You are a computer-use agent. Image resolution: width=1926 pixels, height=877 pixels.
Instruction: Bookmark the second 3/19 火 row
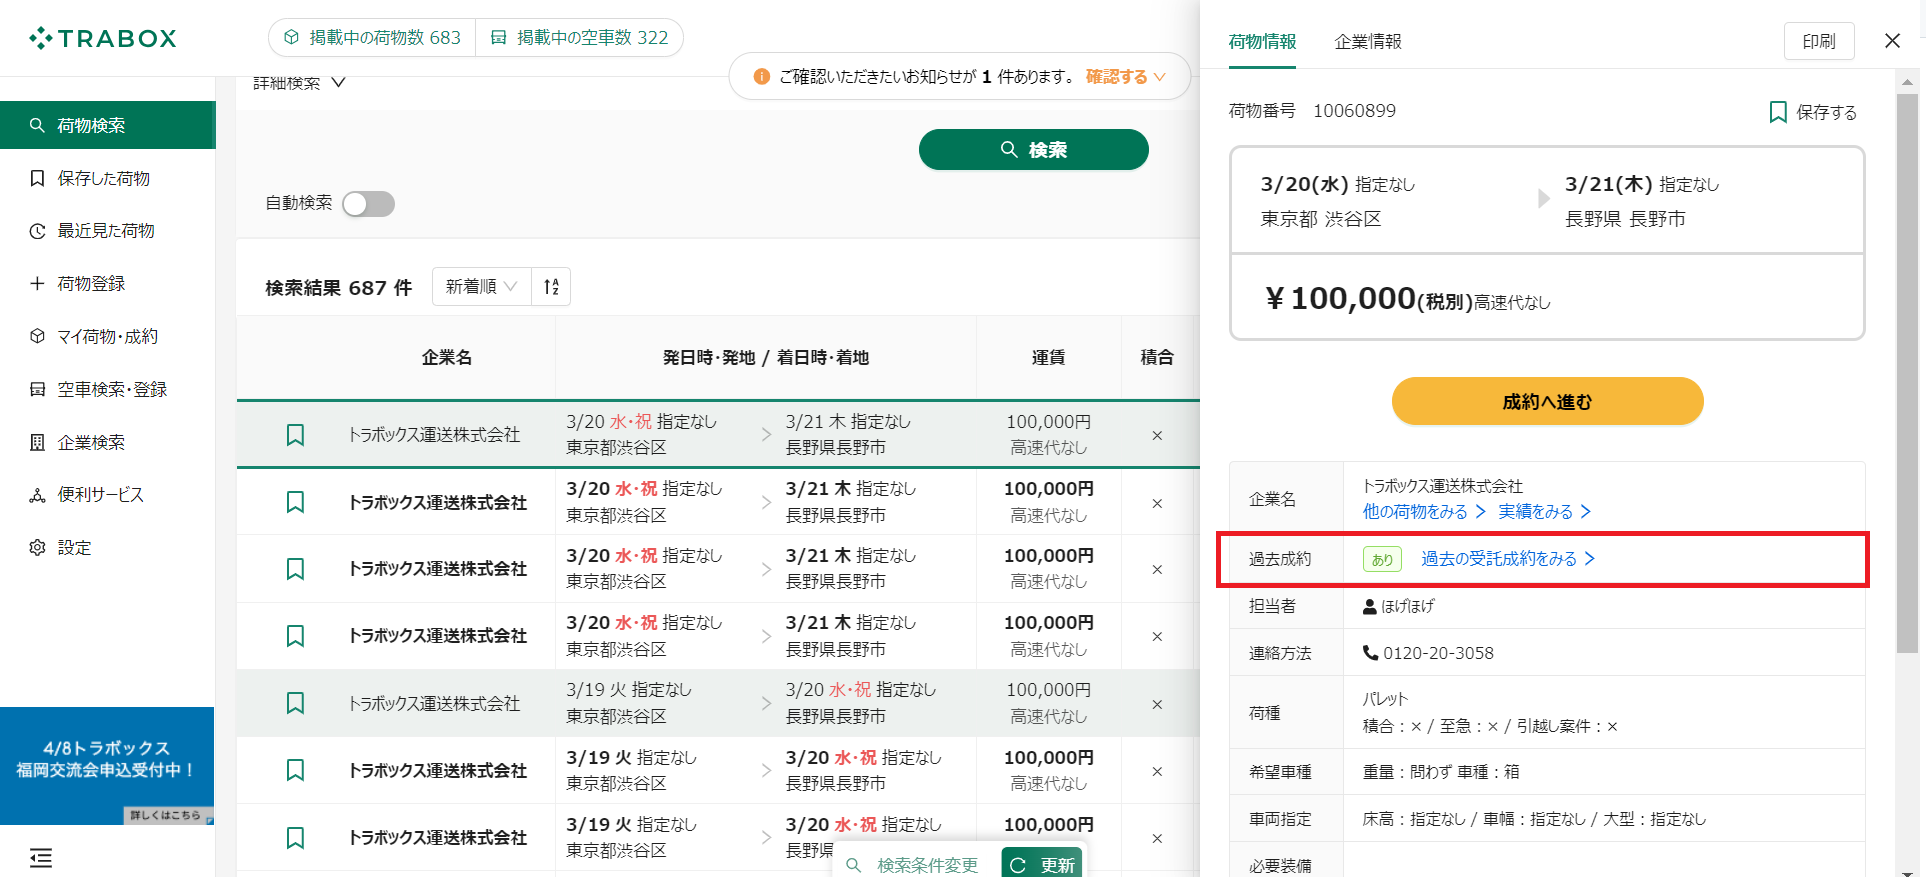point(295,770)
